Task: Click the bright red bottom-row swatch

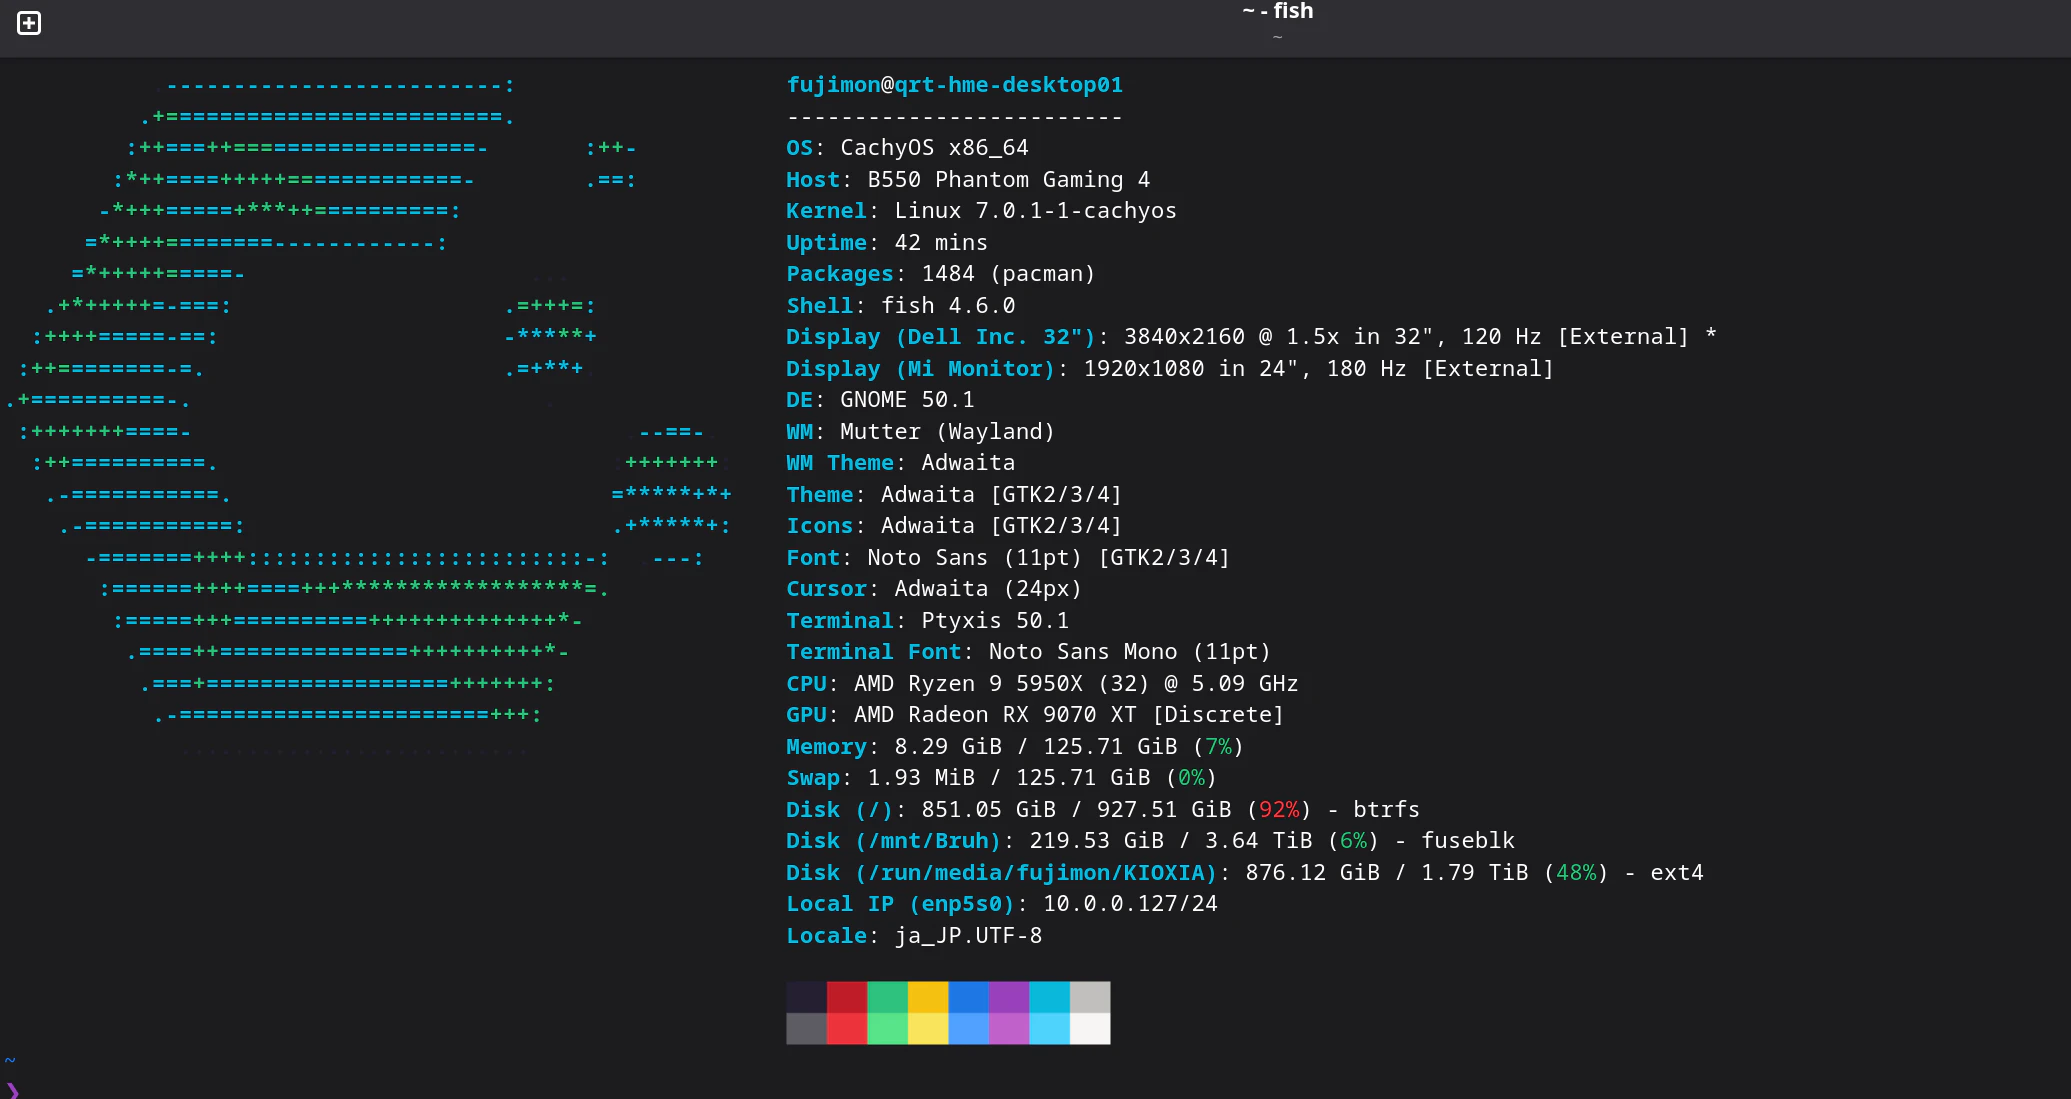Action: click(x=847, y=1029)
